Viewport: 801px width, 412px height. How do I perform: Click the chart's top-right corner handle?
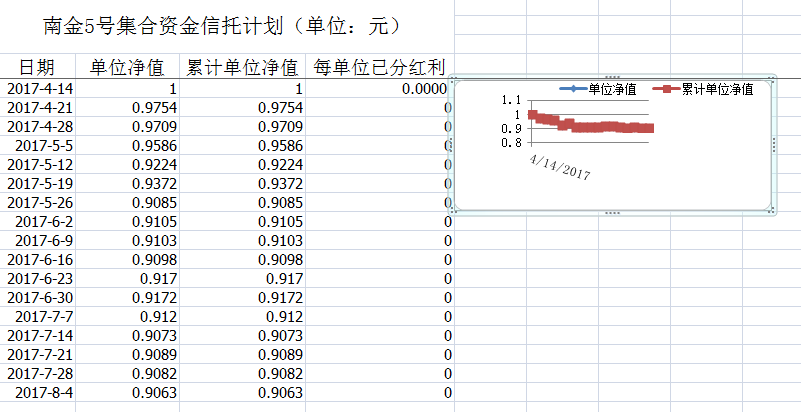[x=774, y=79]
